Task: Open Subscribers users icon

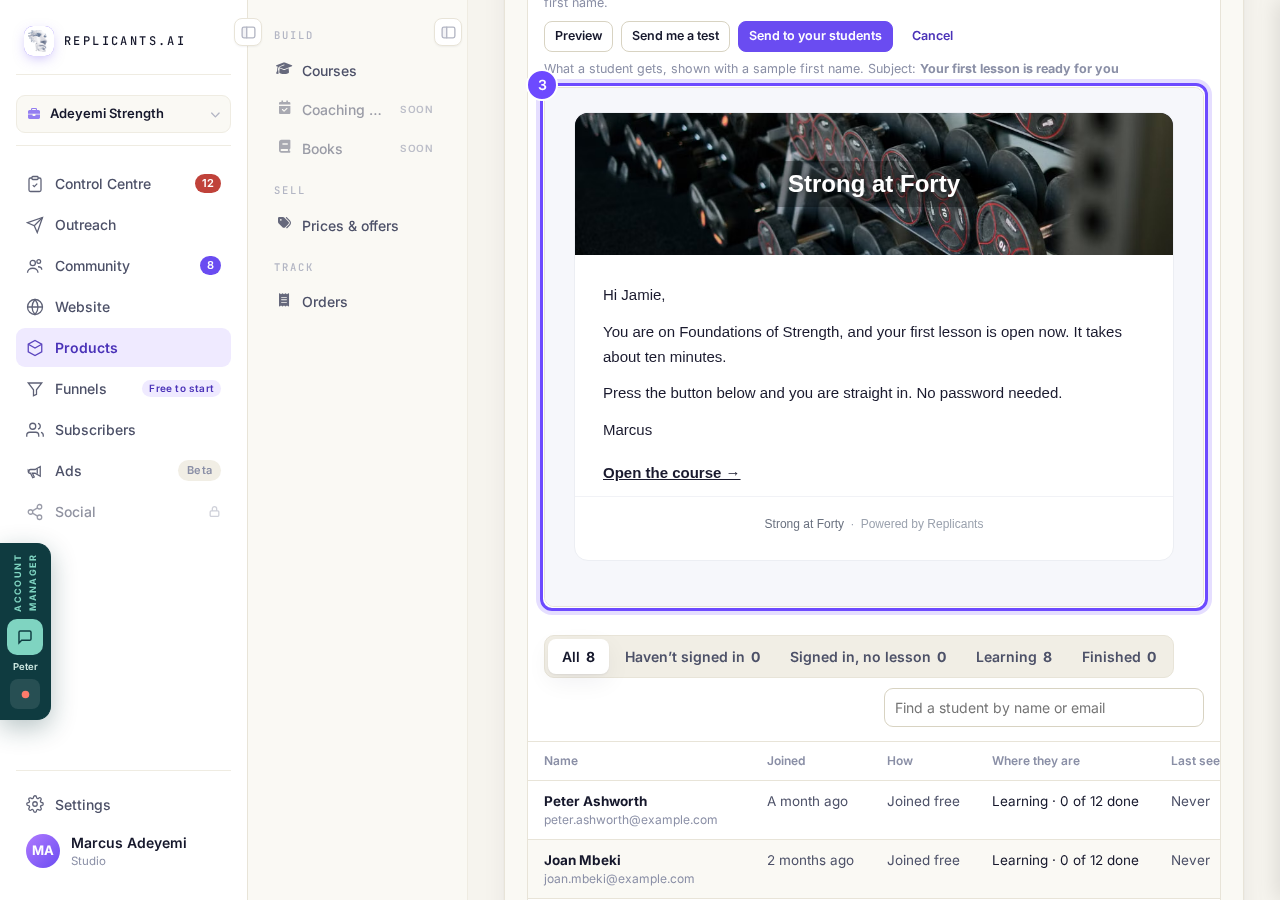Action: tap(35, 430)
